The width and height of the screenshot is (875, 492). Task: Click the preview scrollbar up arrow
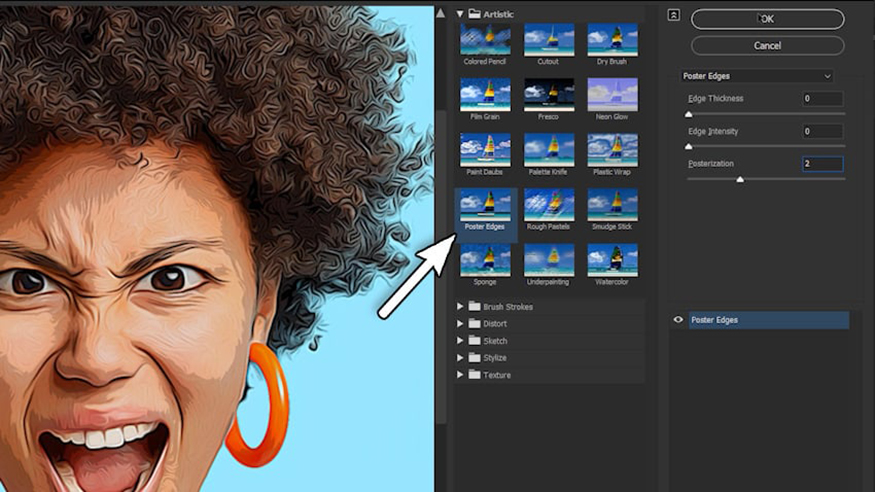441,13
